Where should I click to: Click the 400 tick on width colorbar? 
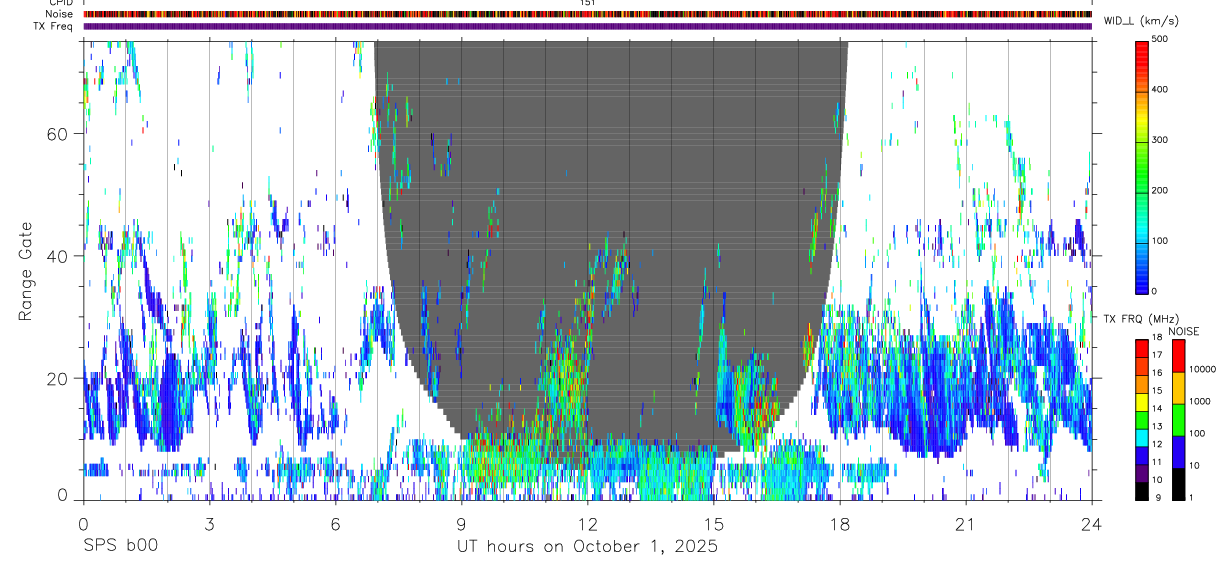click(x=1161, y=90)
